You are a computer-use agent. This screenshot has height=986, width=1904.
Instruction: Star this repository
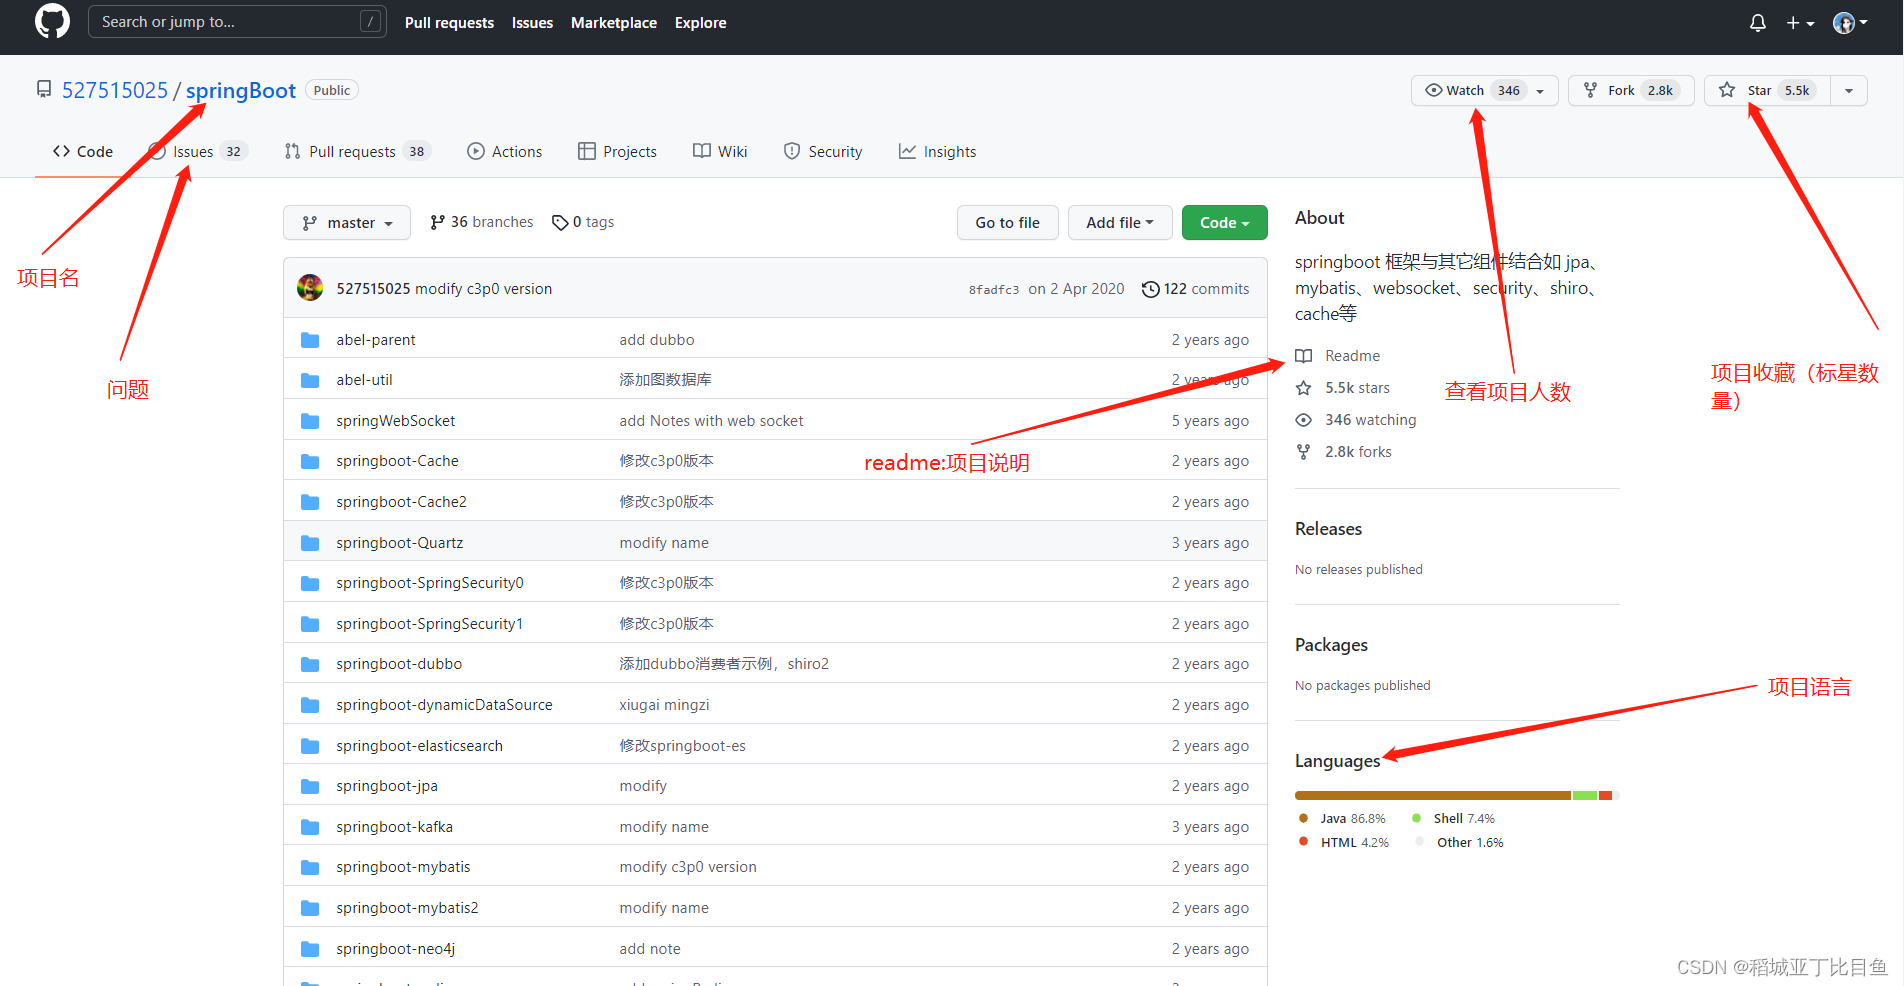point(1767,90)
